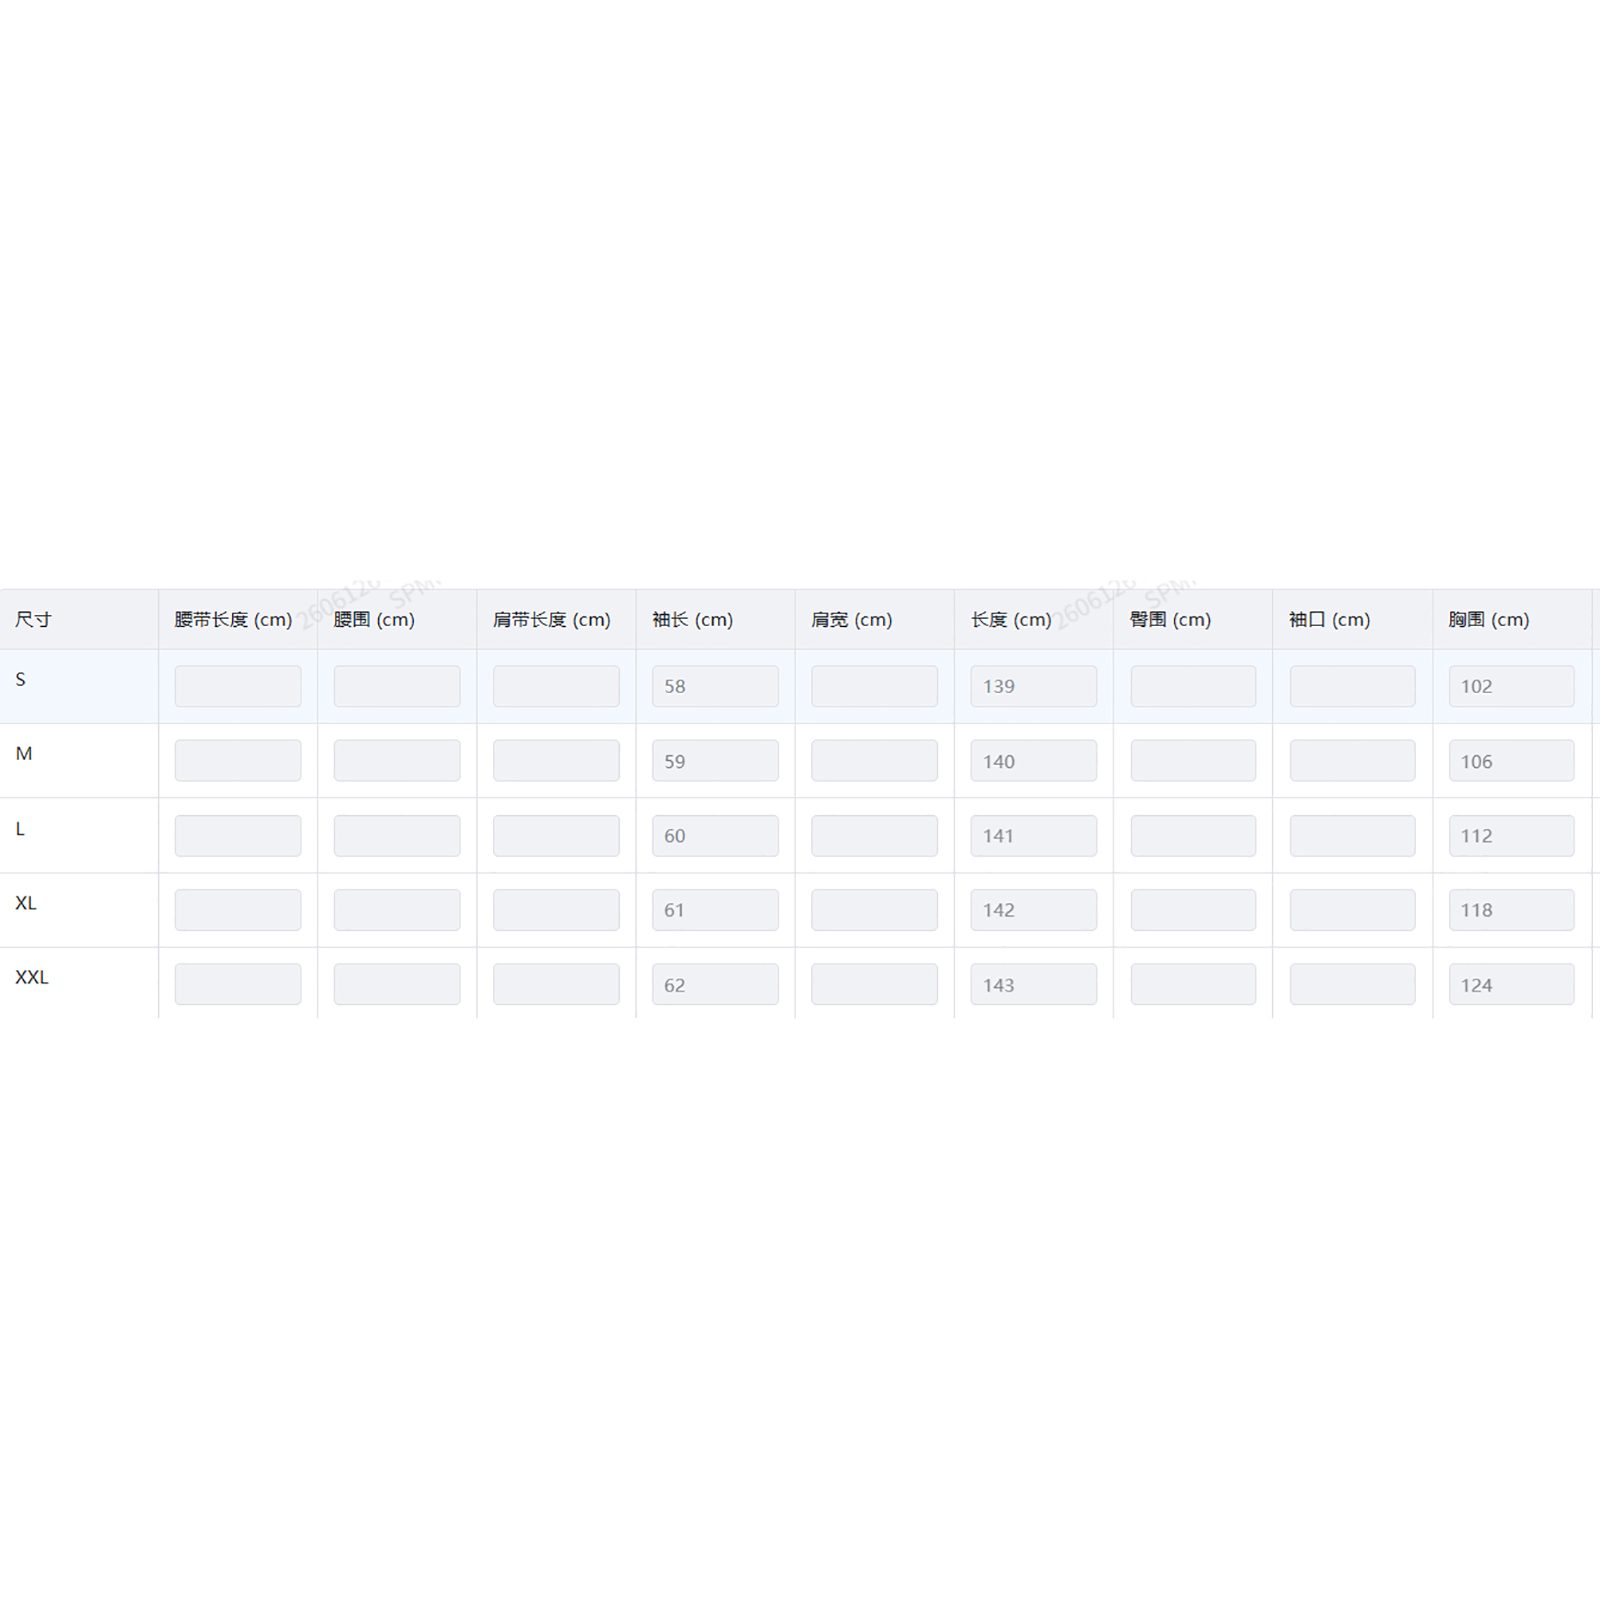Click the XXL row 袖长 field showing 62
This screenshot has height=1600, width=1600.
click(715, 985)
